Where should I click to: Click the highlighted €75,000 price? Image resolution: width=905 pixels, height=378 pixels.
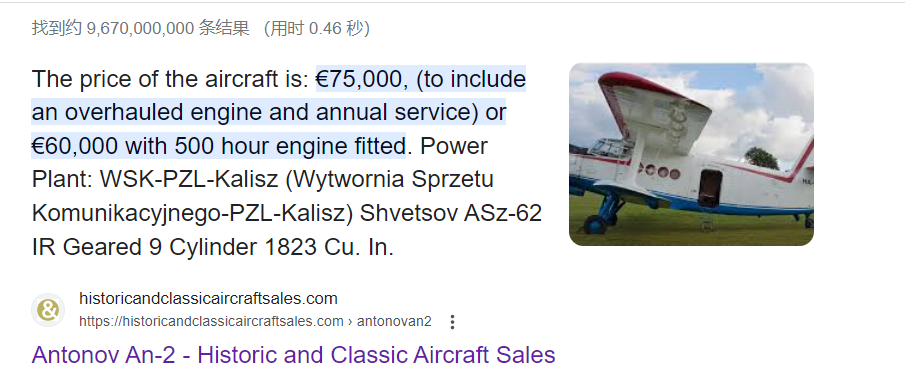tap(358, 79)
